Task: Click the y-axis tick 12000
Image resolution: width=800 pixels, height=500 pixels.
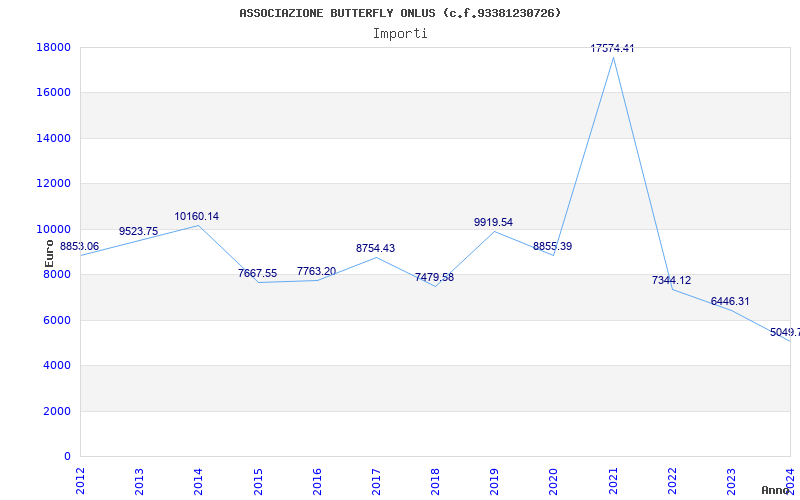Action: [54, 184]
